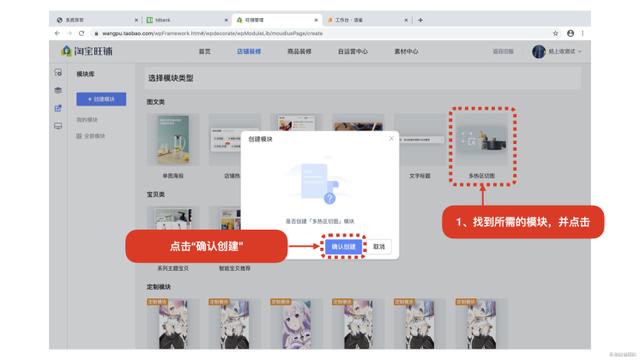The width and height of the screenshot is (640, 360).
Task: Click the 确认创建 confirm button
Action: [x=343, y=247]
